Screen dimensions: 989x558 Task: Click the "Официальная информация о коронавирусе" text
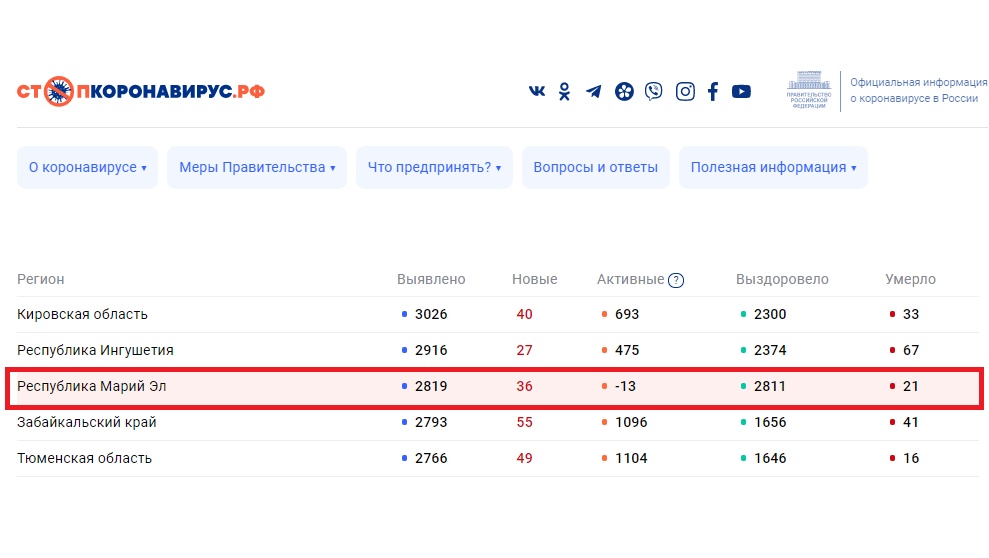(x=914, y=91)
